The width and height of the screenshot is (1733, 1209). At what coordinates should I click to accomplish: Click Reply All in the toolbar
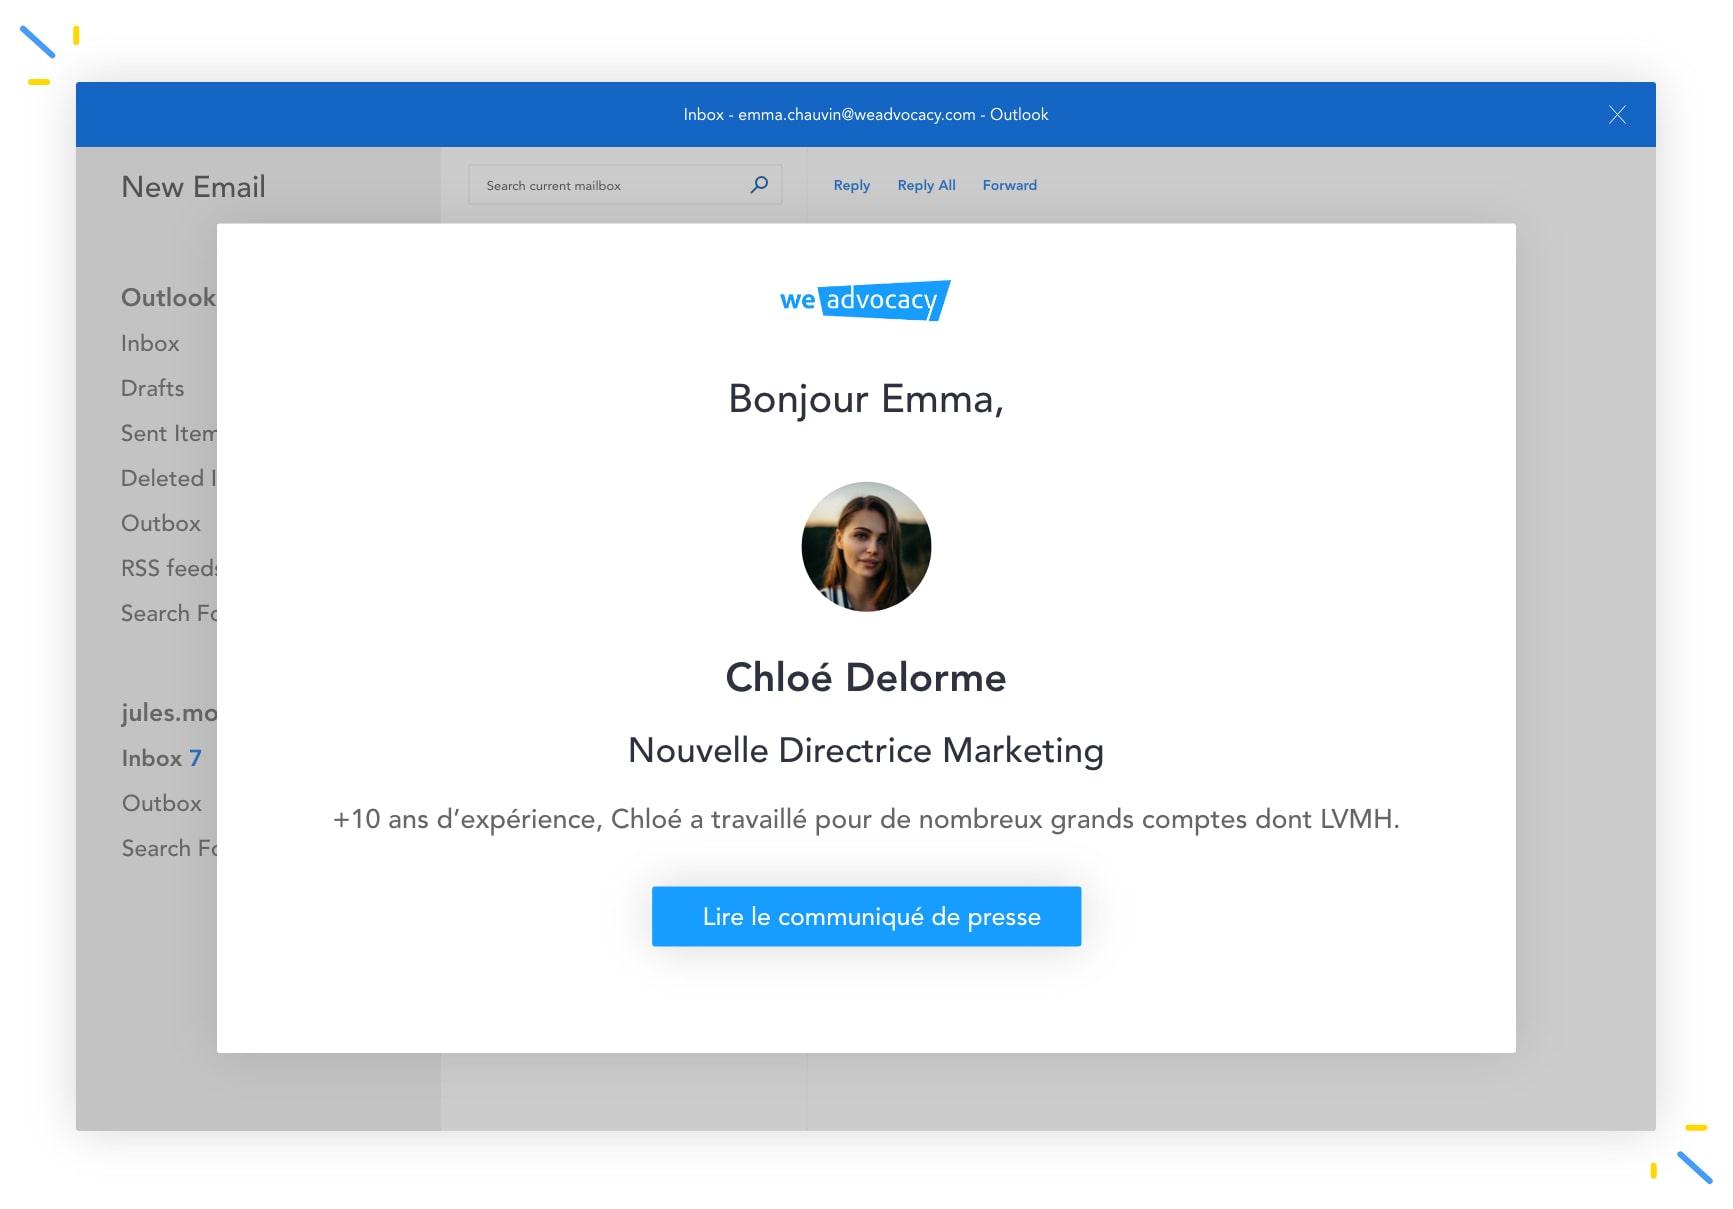(926, 185)
